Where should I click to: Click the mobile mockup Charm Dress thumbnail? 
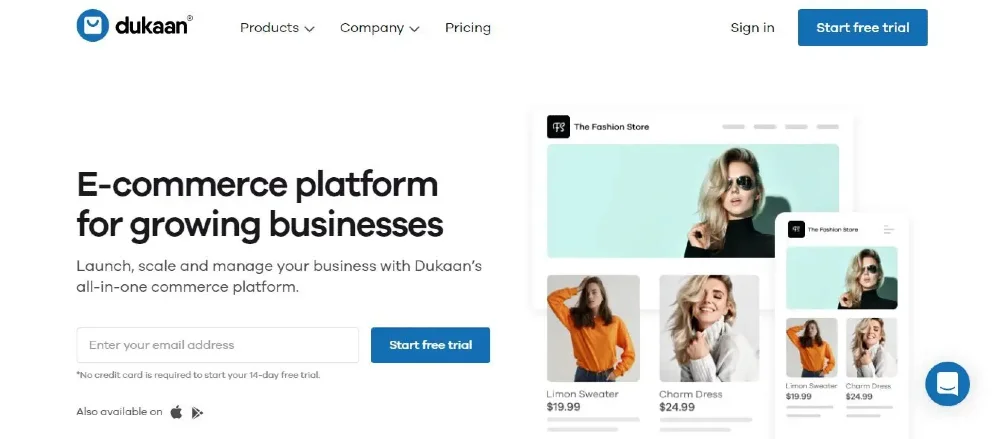coord(871,347)
